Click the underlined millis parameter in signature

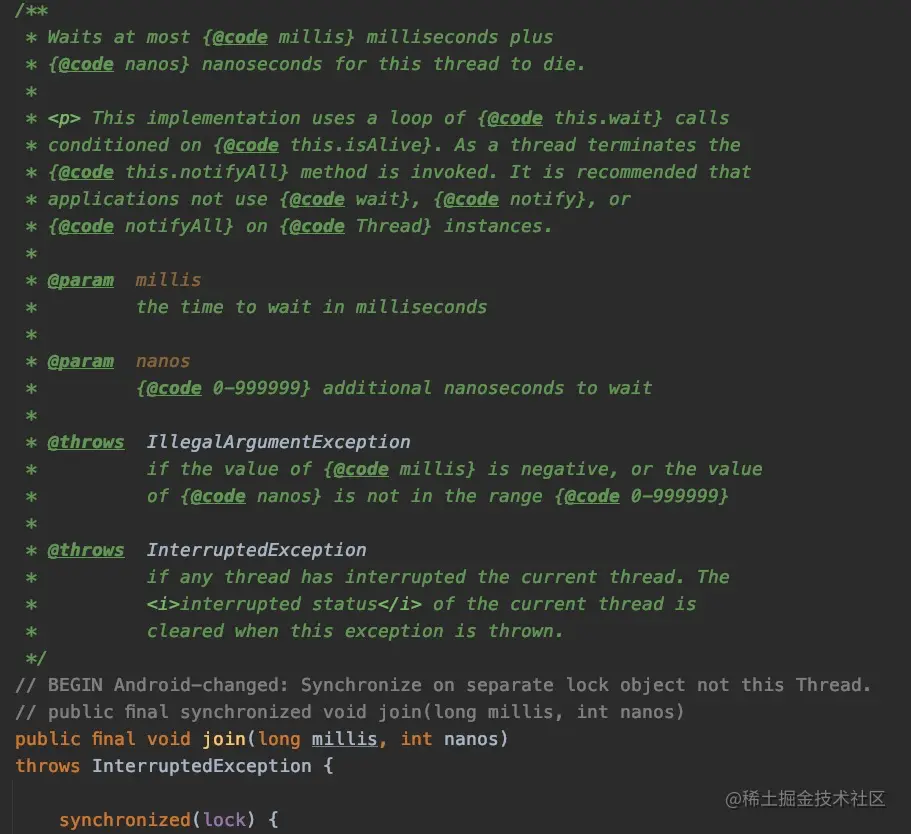click(x=344, y=739)
